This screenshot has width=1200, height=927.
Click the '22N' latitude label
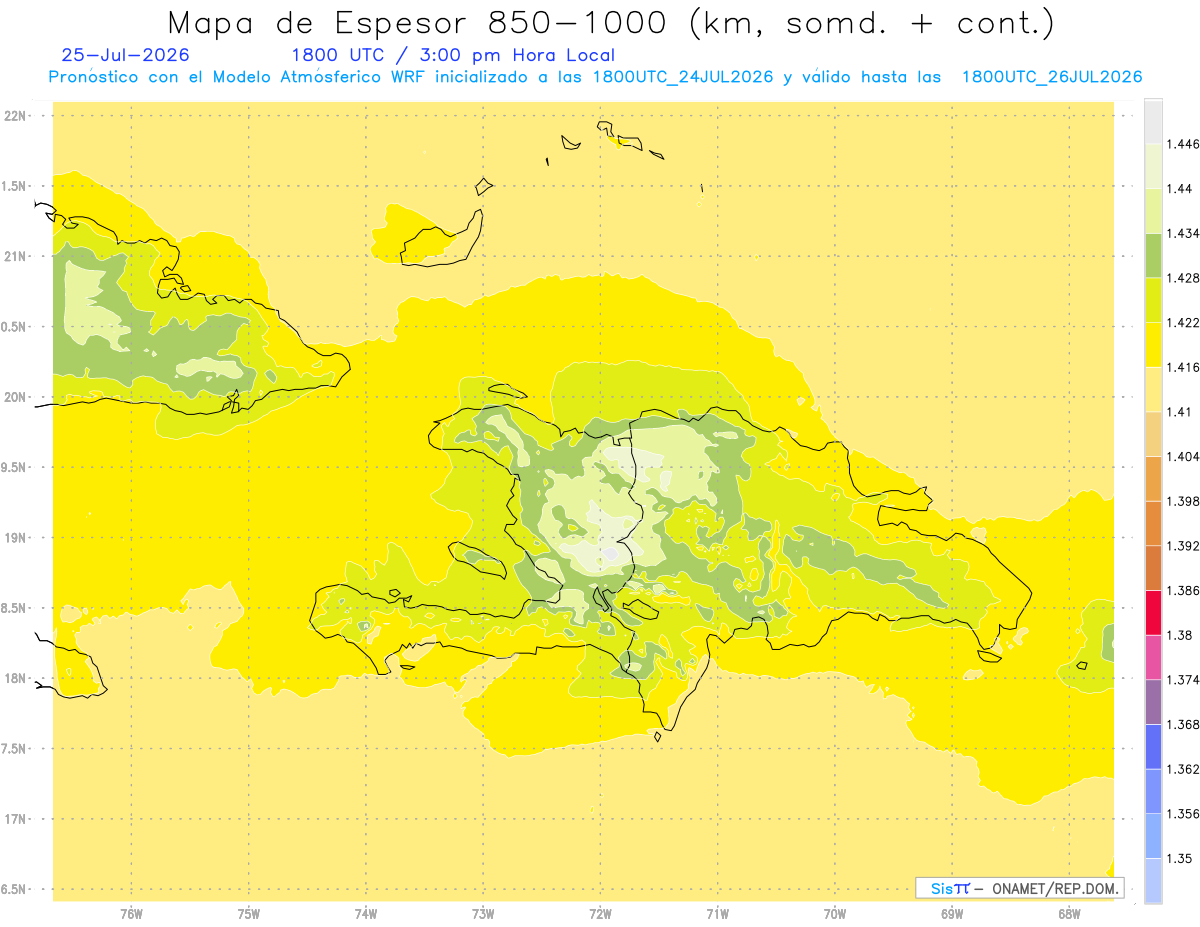click(x=14, y=115)
